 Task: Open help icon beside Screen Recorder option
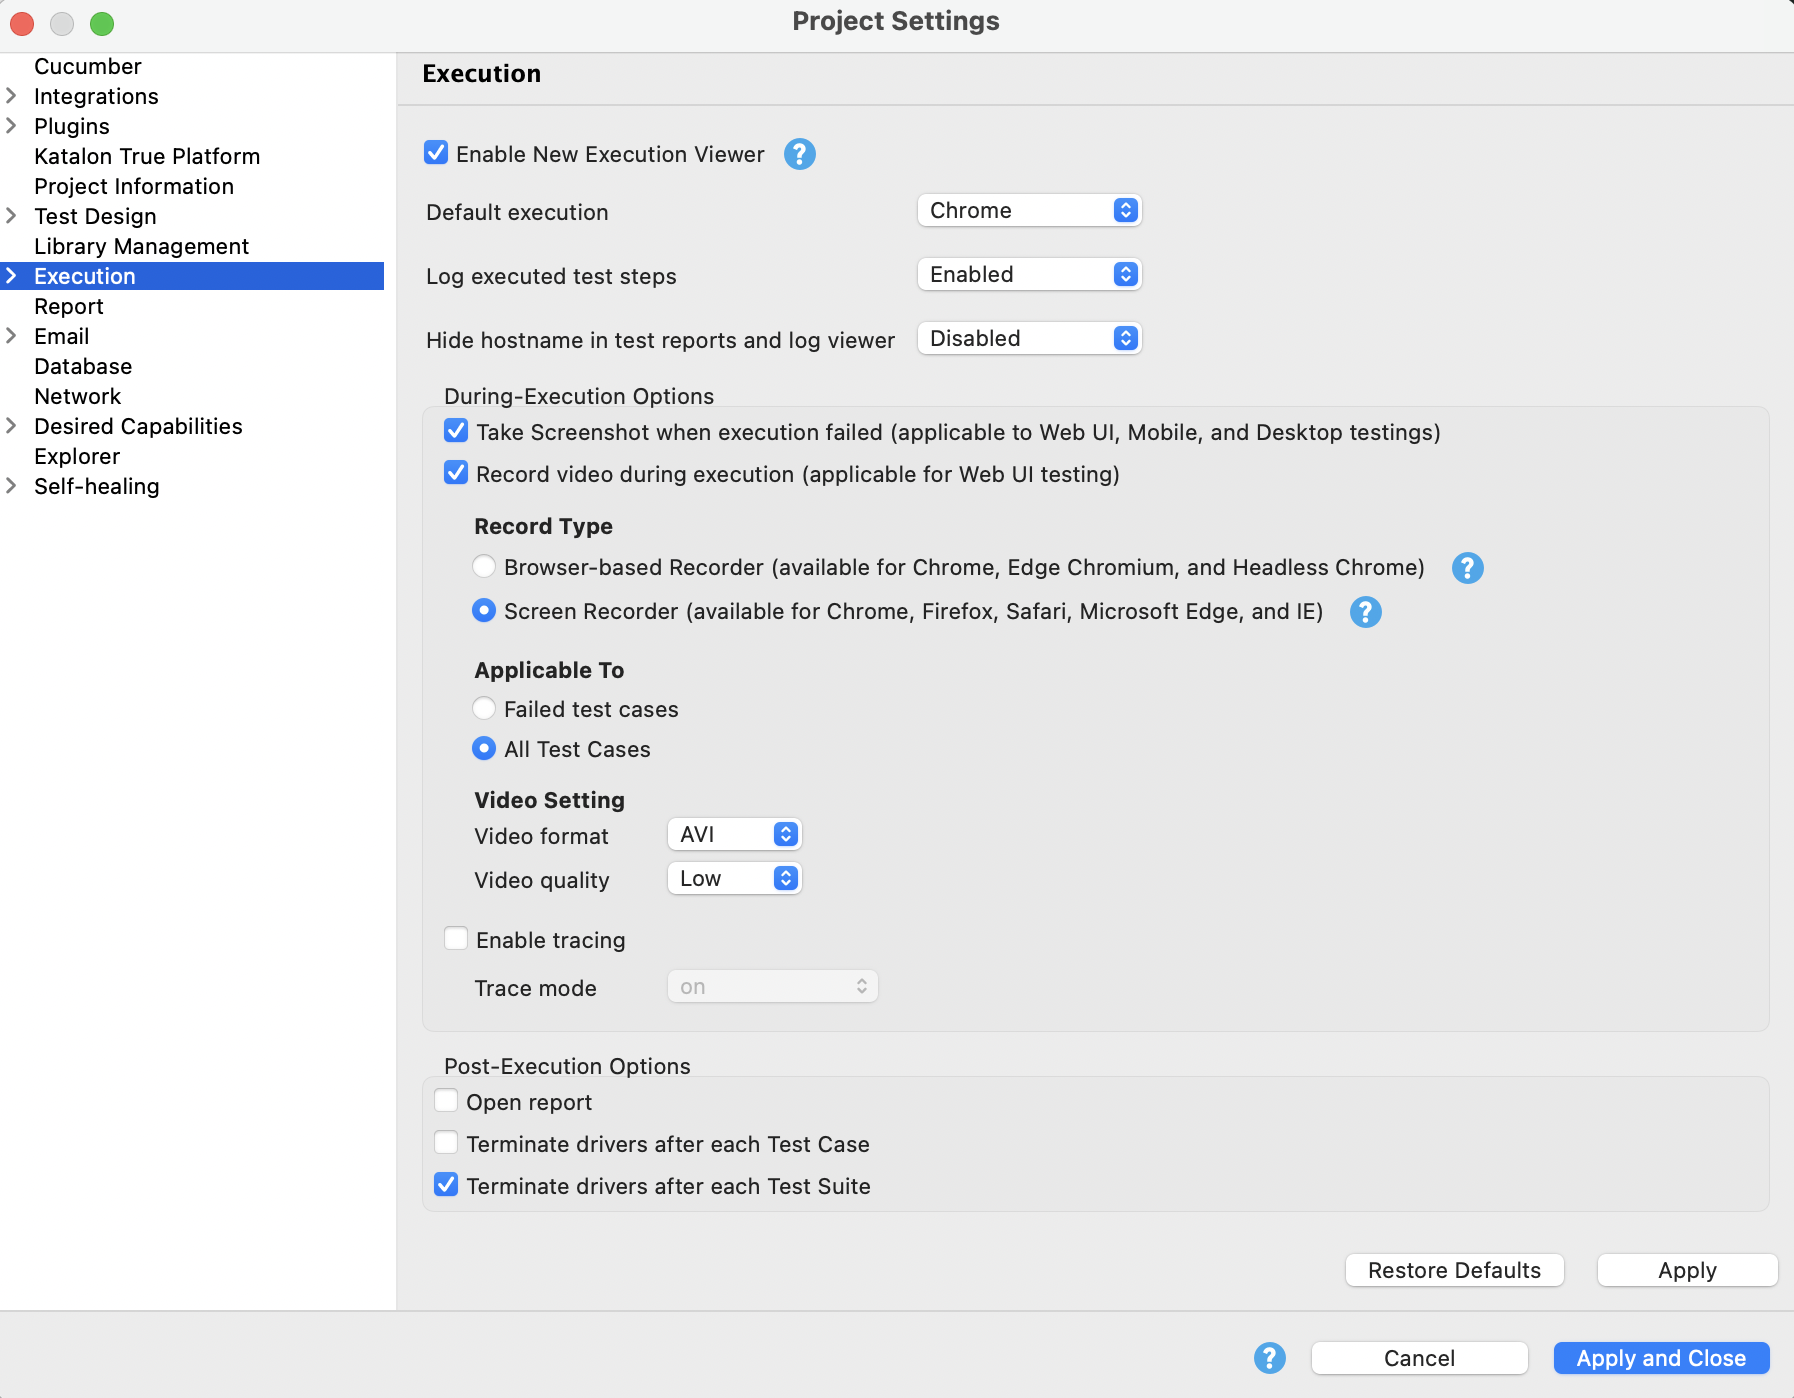[x=1365, y=612]
